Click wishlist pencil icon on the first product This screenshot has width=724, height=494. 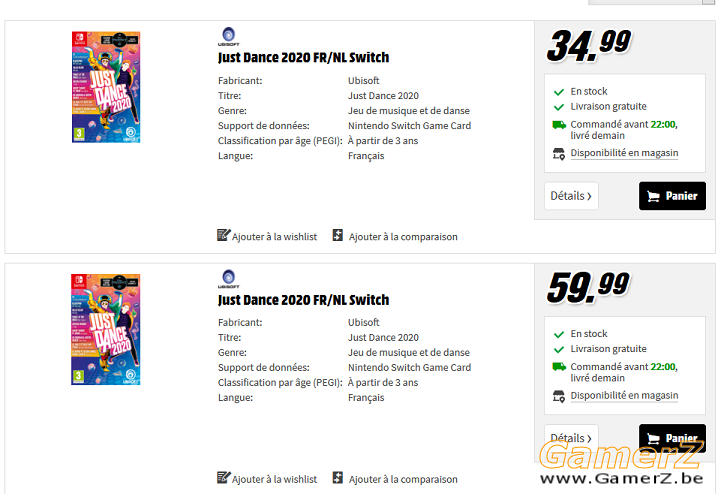tap(223, 235)
